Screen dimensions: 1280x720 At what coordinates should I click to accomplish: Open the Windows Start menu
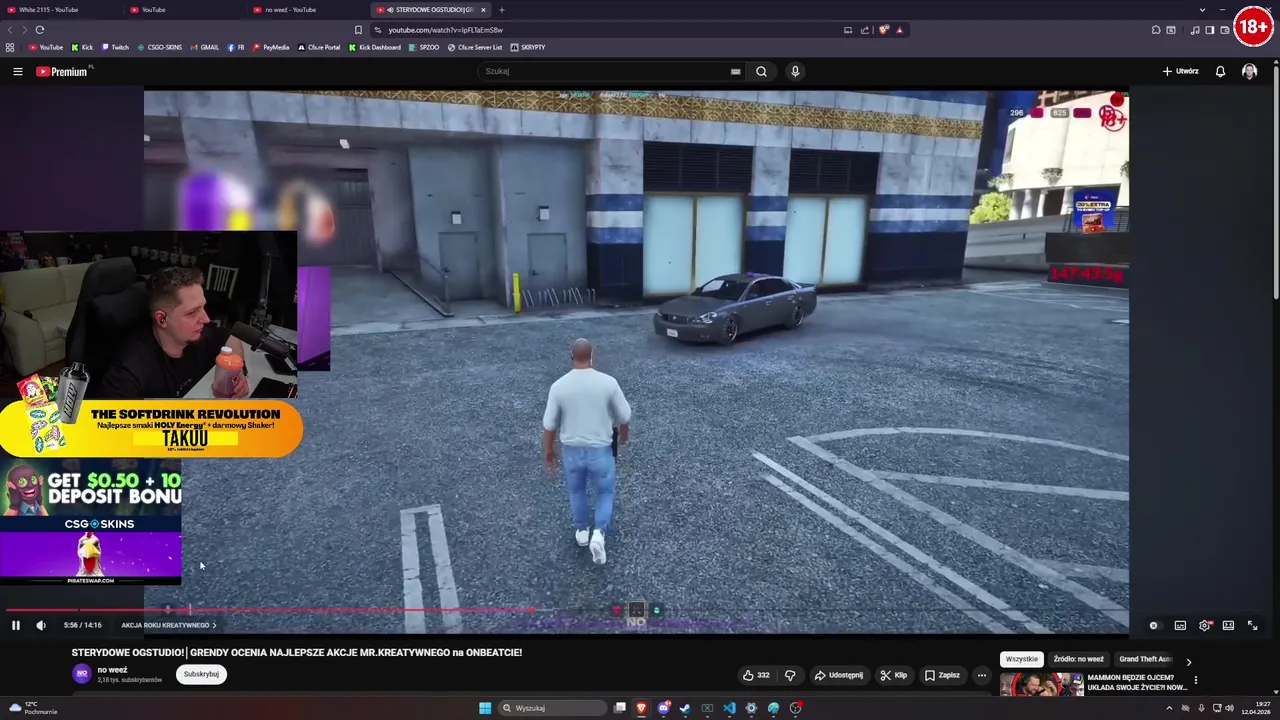485,708
